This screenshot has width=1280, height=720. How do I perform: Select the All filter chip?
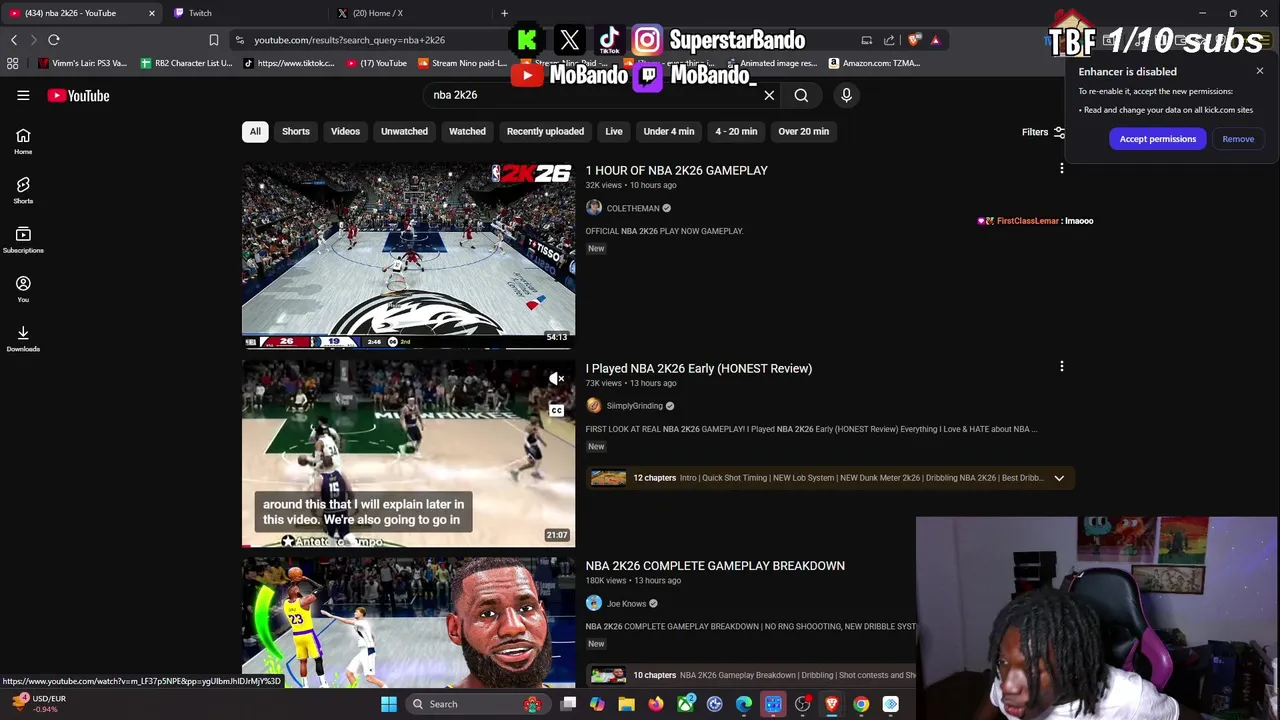click(255, 131)
